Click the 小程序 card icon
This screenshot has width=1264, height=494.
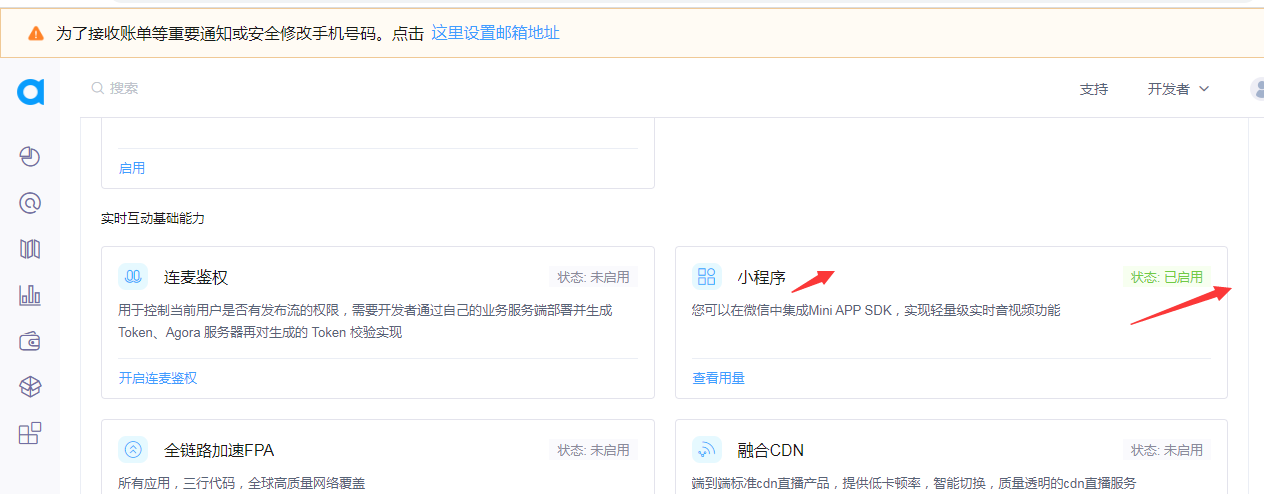point(707,277)
